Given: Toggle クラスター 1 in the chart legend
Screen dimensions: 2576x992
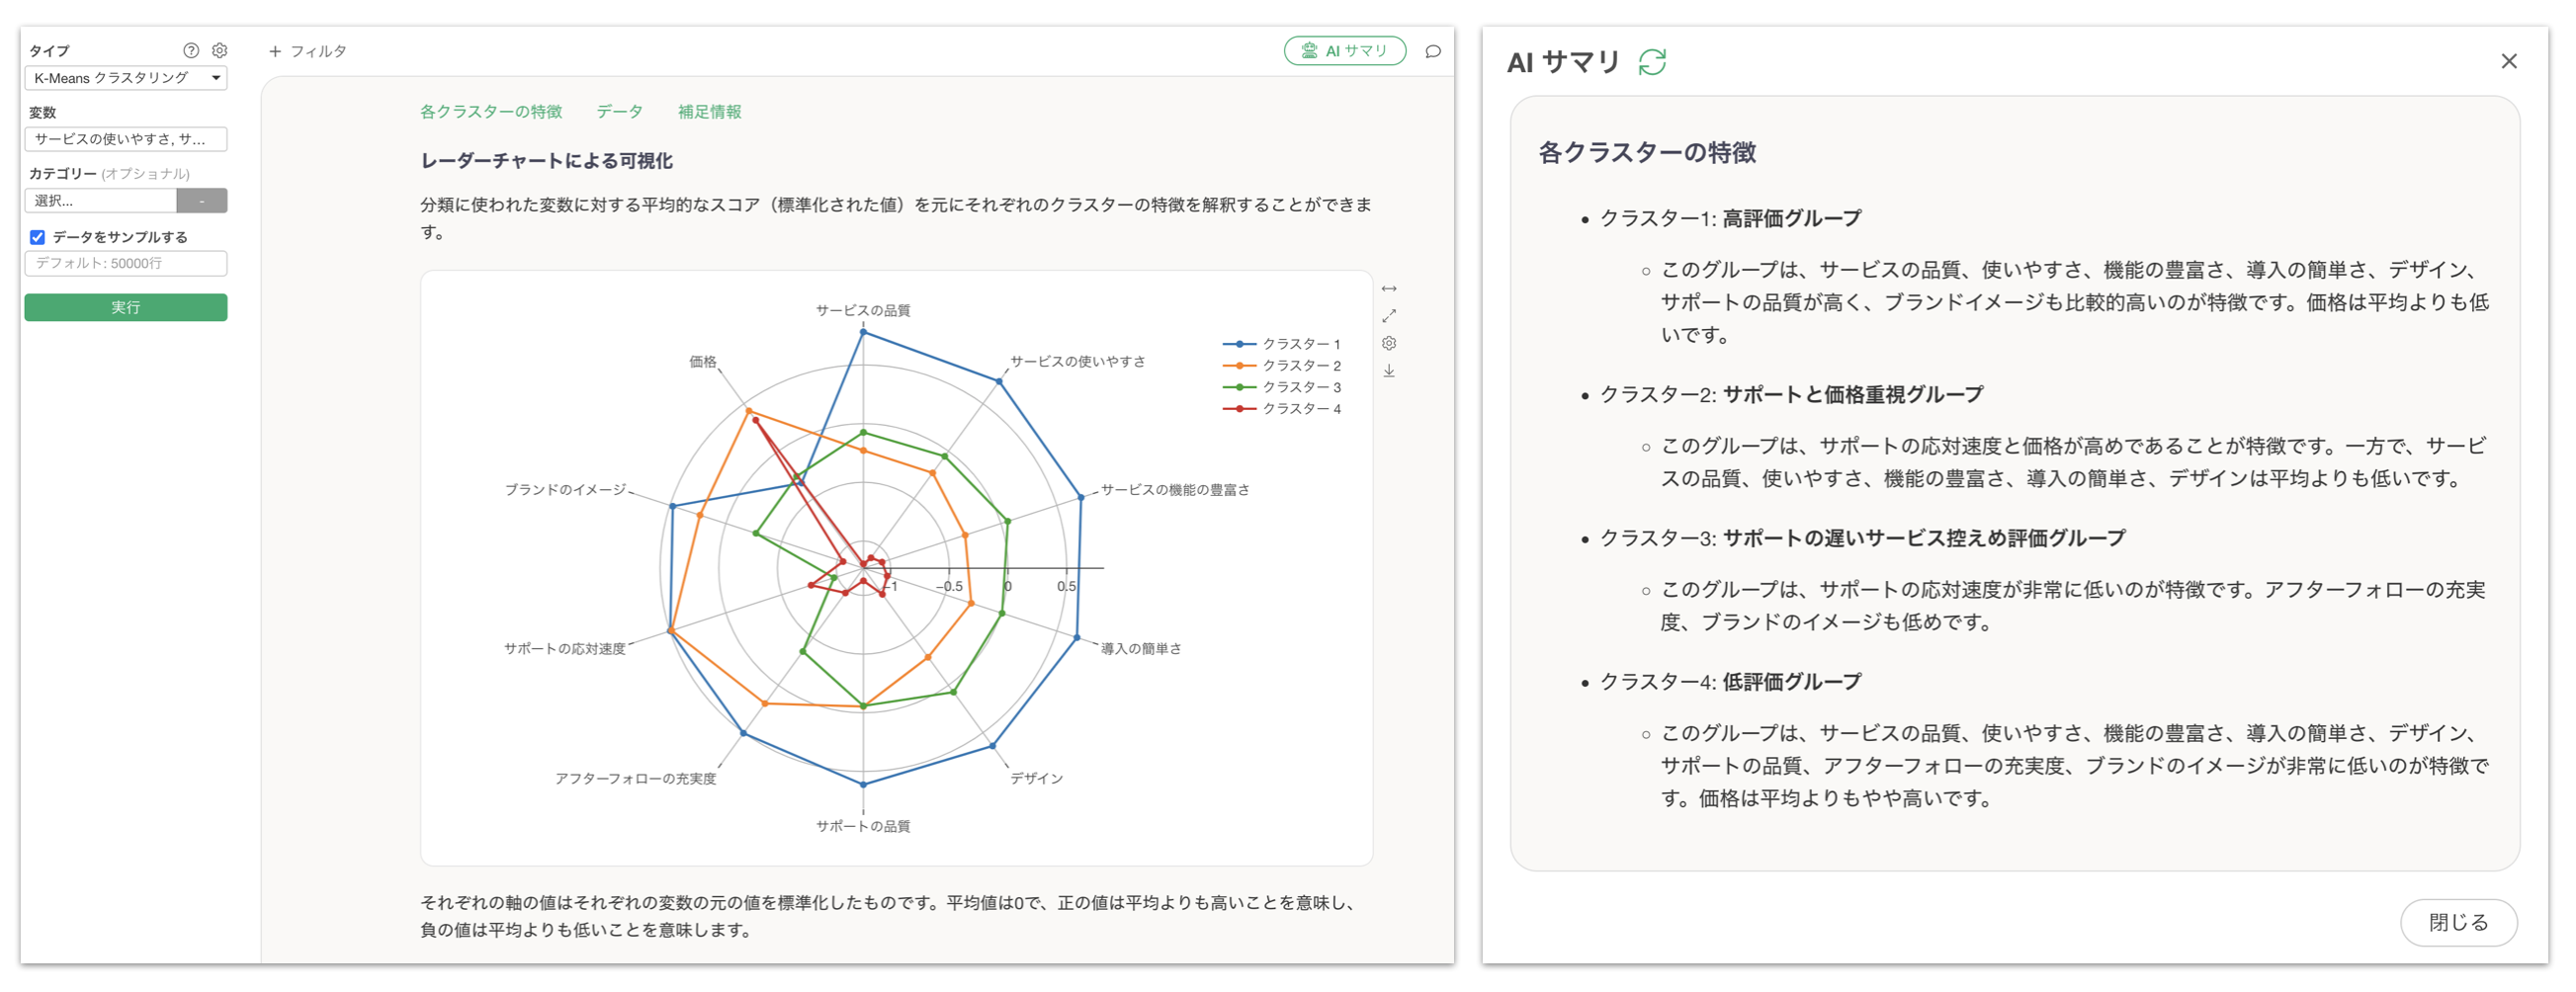Looking at the screenshot, I should pyautogui.click(x=1281, y=344).
